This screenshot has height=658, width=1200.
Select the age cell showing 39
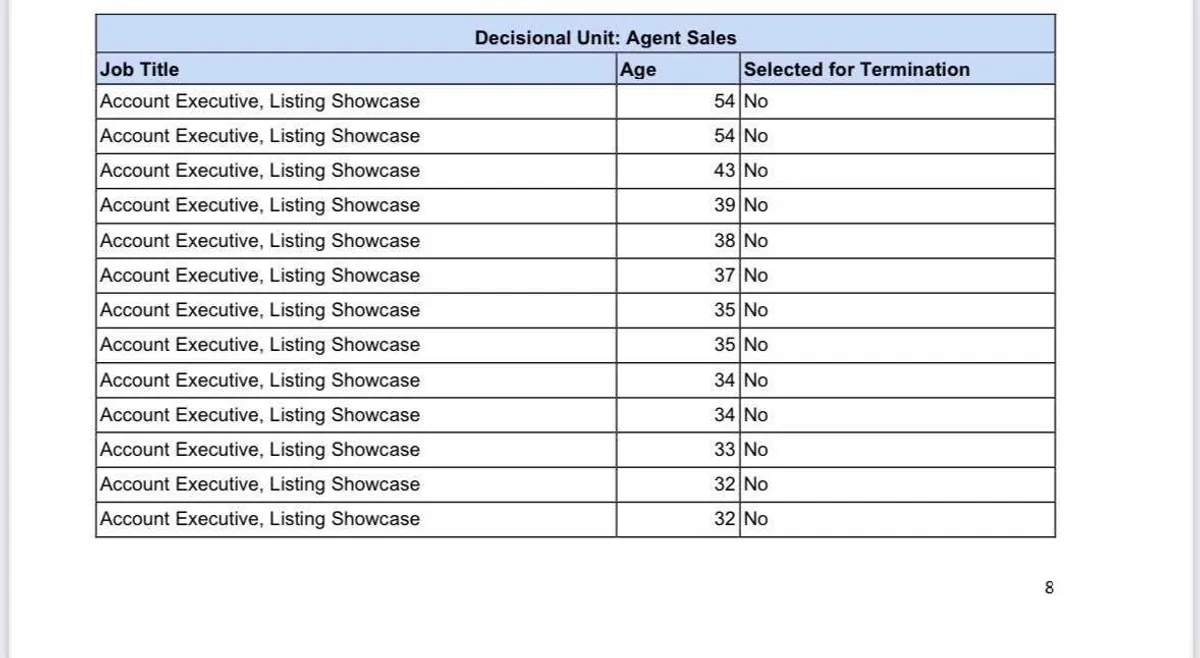[724, 205]
